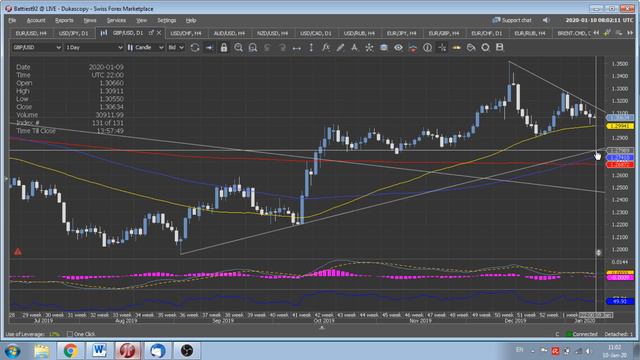The height and width of the screenshot is (360, 640).
Task: Switch to the USD/RUB, H4 chart tab
Action: pyautogui.click(x=359, y=33)
